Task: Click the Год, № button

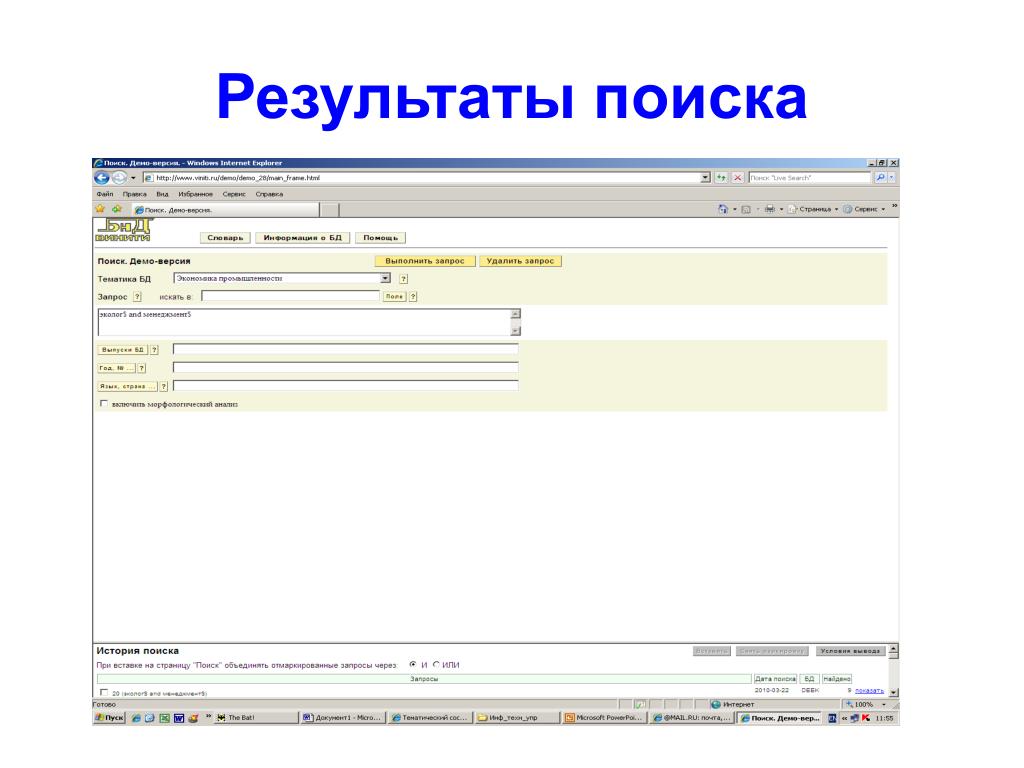Action: pos(116,368)
